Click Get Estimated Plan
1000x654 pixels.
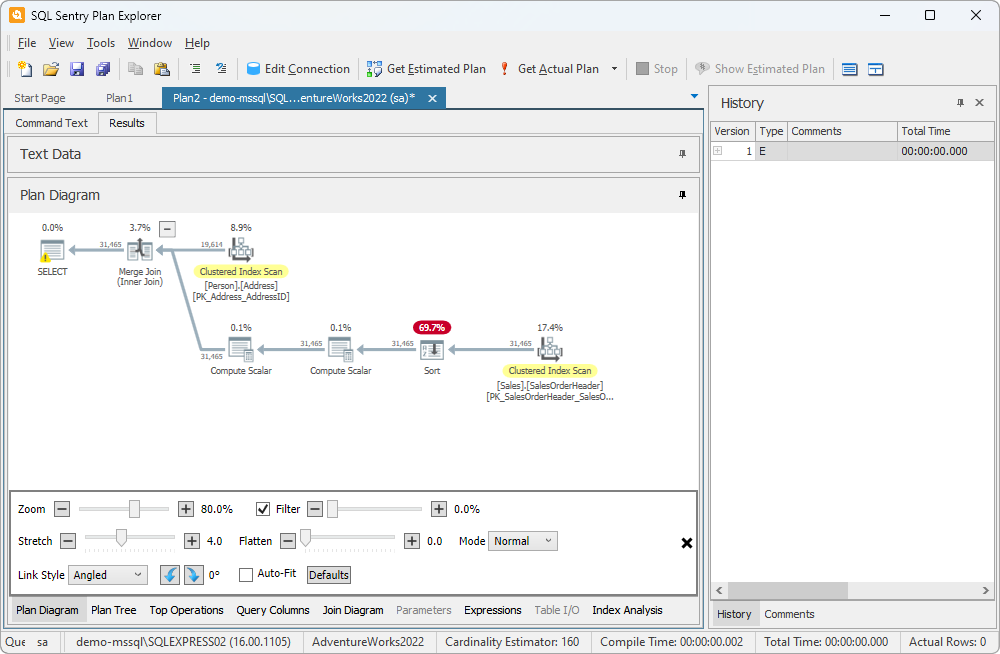point(426,69)
